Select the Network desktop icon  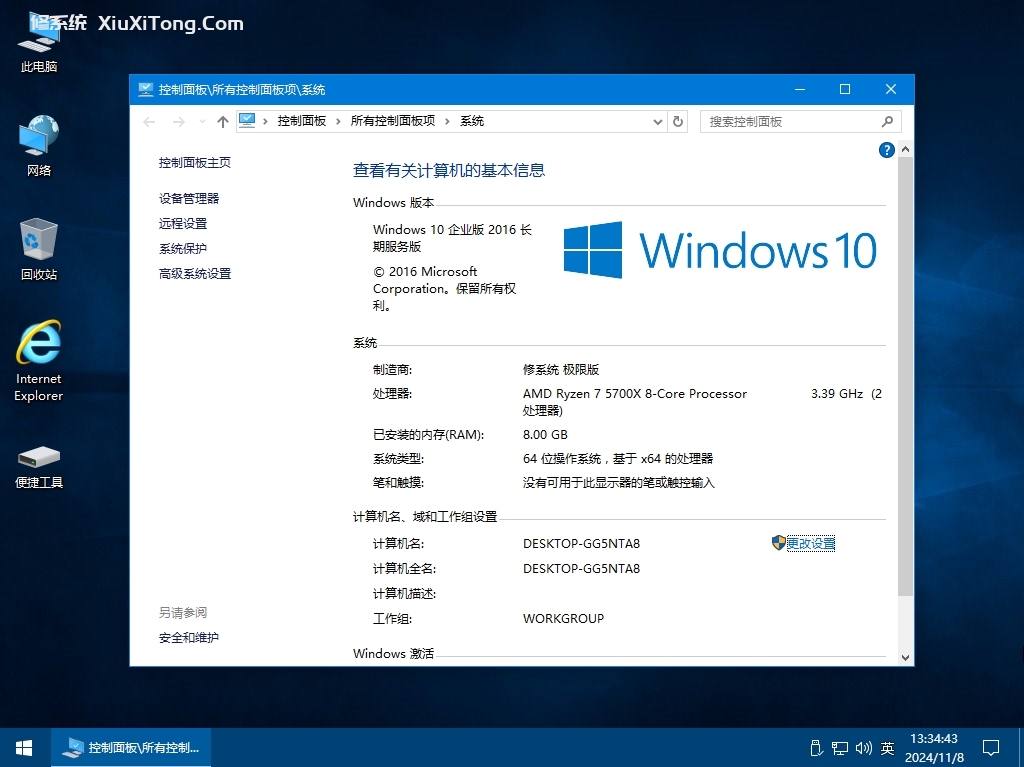pos(39,145)
